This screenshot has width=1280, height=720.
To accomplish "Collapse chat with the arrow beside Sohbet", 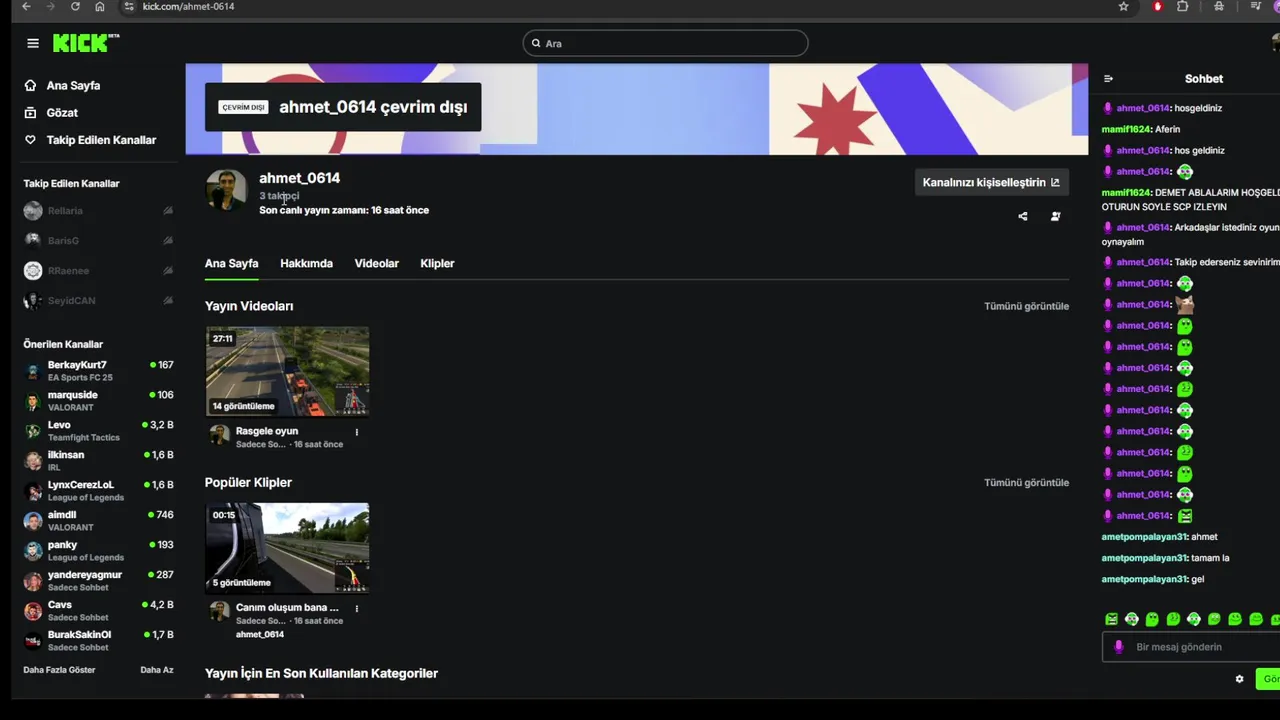I will [x=1108, y=79].
